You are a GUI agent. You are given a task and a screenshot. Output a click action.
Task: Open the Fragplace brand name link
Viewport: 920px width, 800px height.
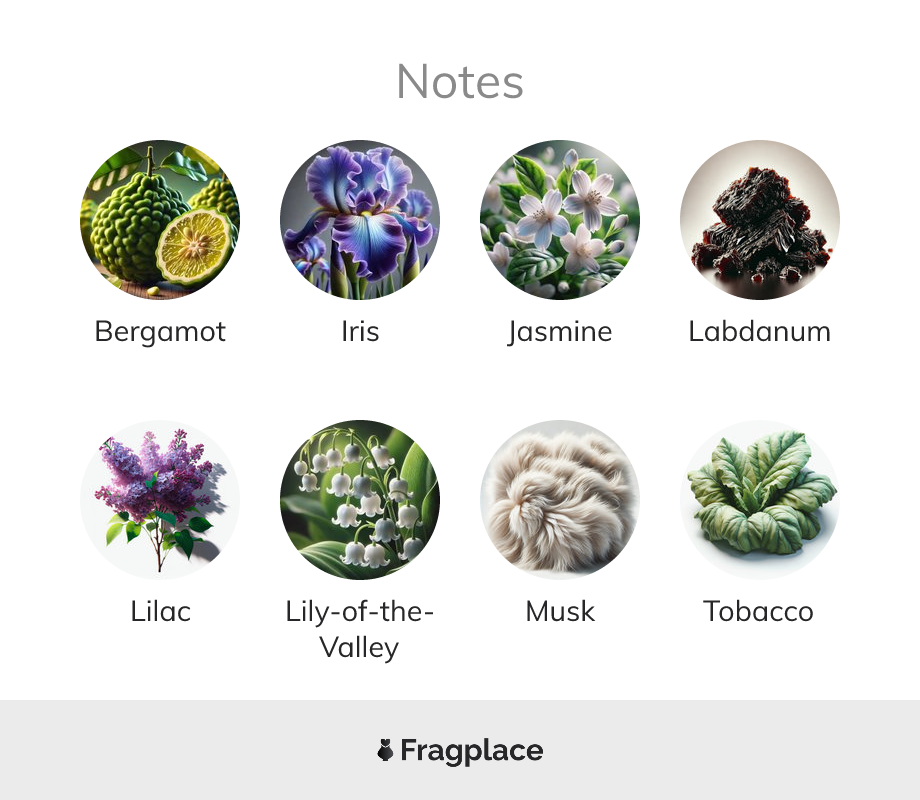(472, 751)
